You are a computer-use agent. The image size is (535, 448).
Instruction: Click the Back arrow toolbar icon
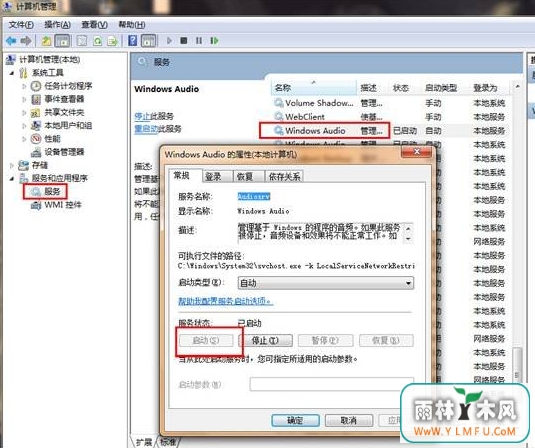[11, 41]
